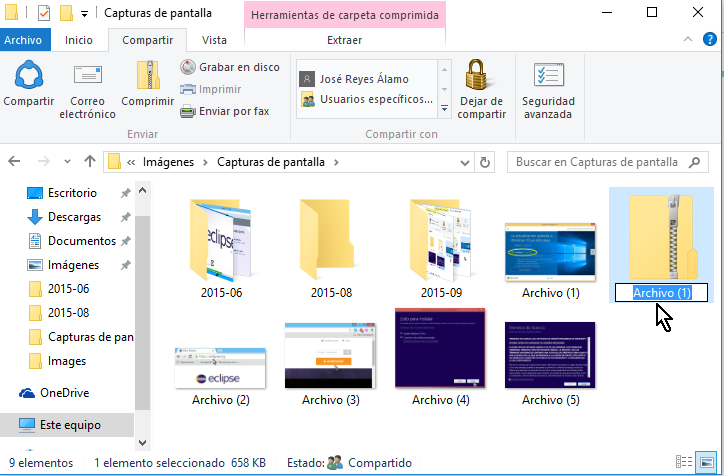Switch to details view icon
Image resolution: width=724 pixels, height=476 pixels.
(x=684, y=462)
